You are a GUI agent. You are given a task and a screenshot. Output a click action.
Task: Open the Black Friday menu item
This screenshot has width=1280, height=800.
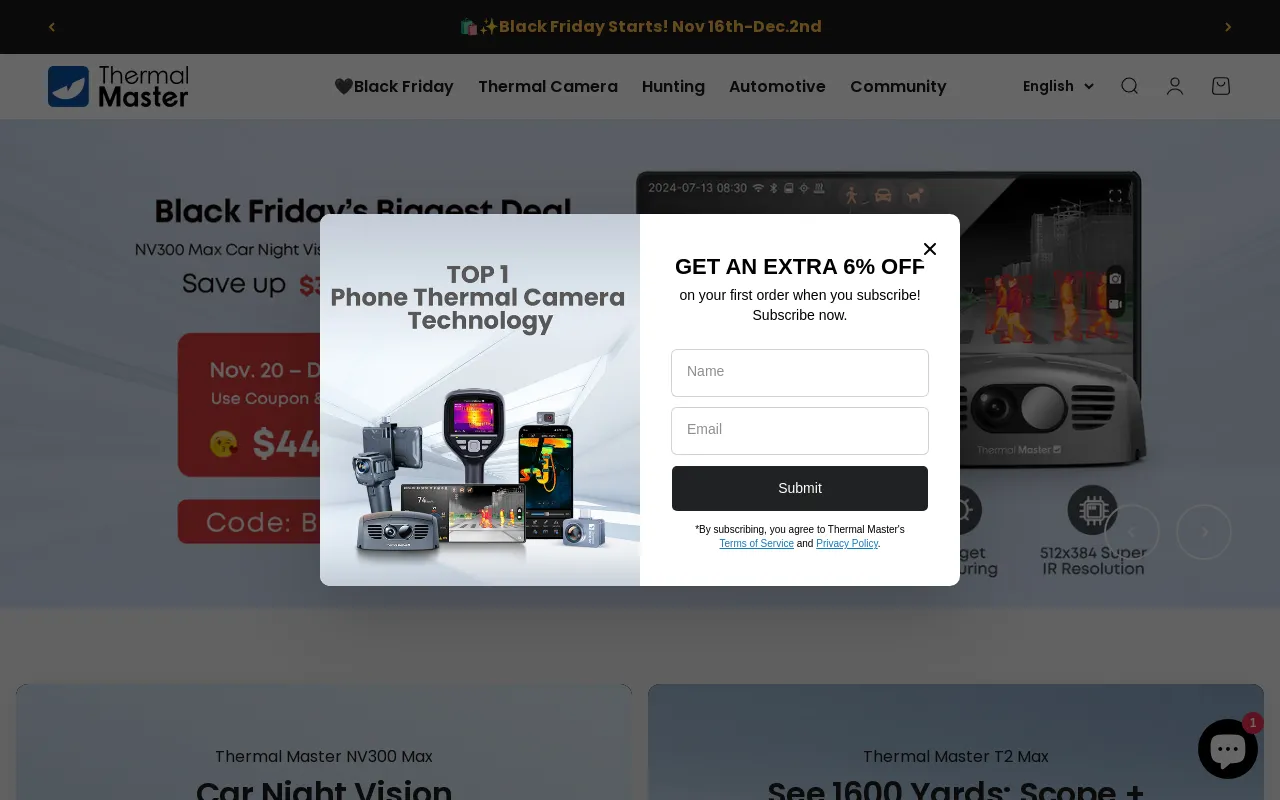click(394, 86)
